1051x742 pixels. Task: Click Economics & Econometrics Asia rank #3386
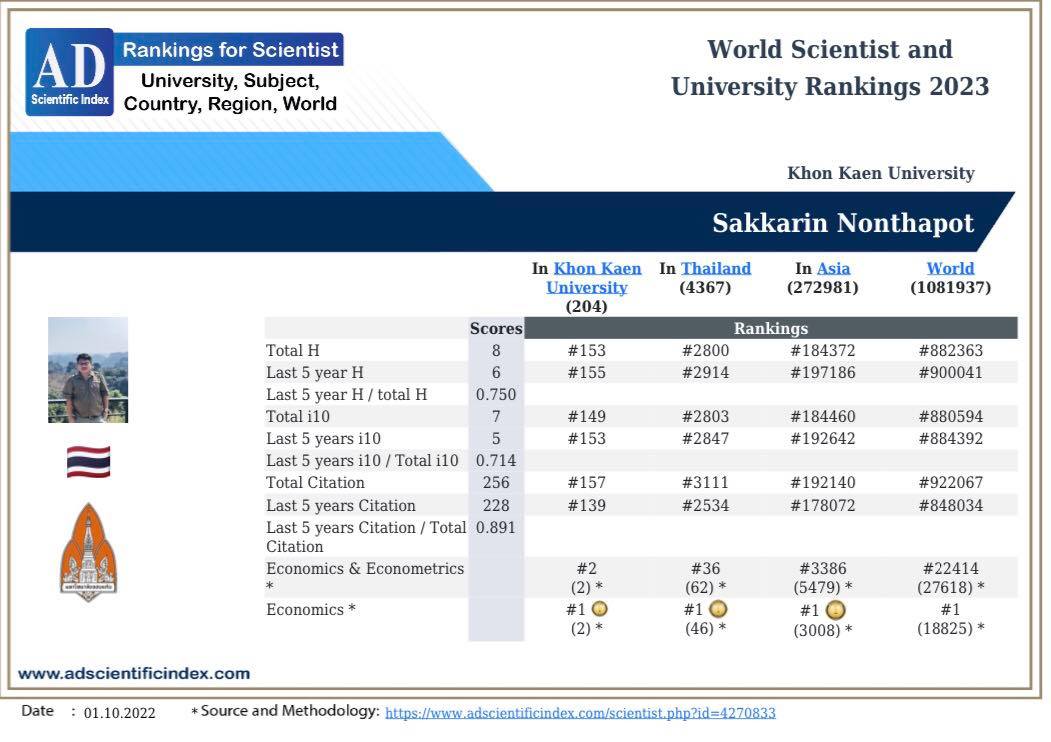[823, 568]
